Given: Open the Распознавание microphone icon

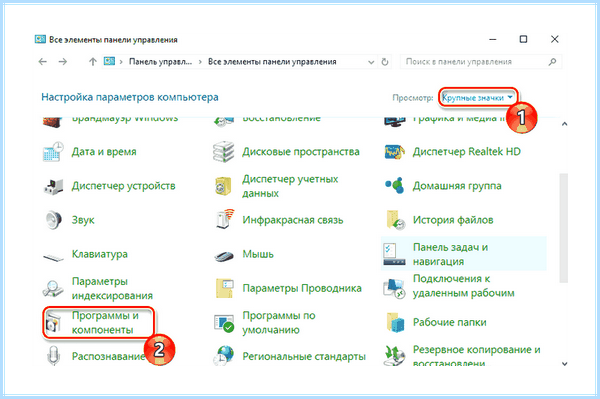Looking at the screenshot, I should (54, 356).
